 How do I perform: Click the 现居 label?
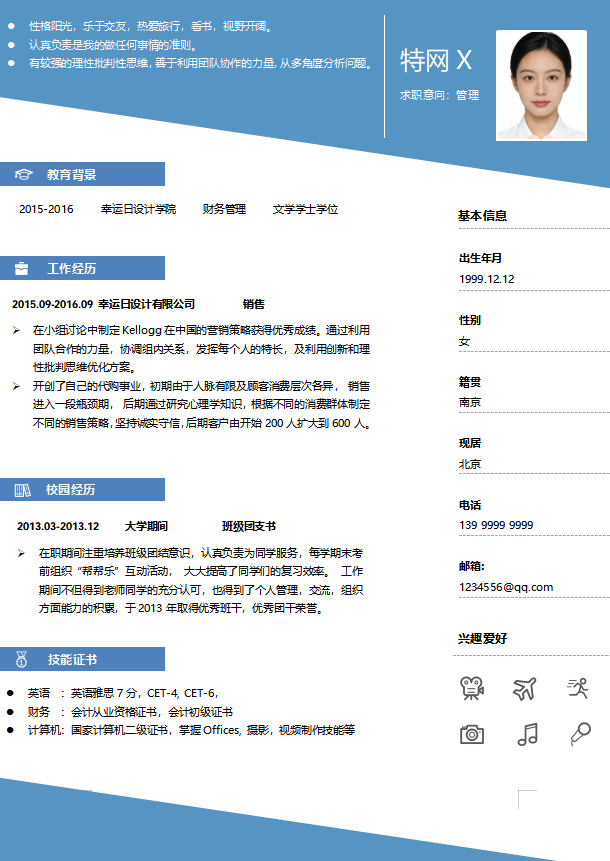point(470,443)
